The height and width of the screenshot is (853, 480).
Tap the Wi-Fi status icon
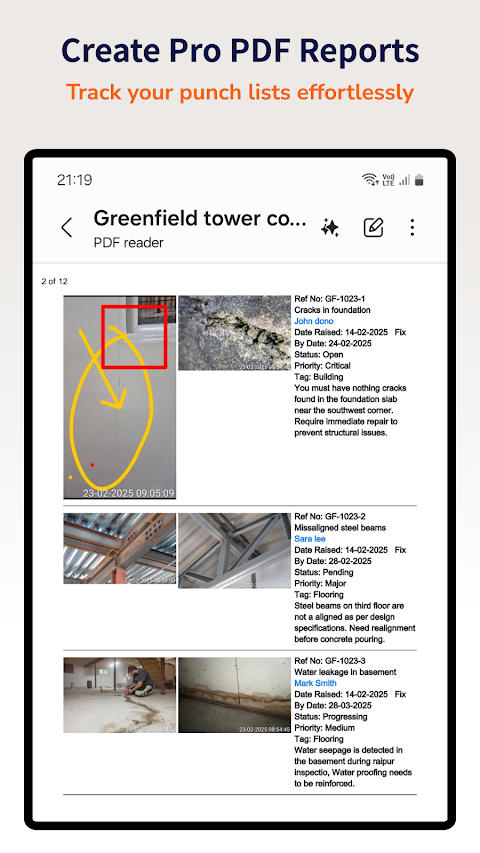click(x=371, y=180)
